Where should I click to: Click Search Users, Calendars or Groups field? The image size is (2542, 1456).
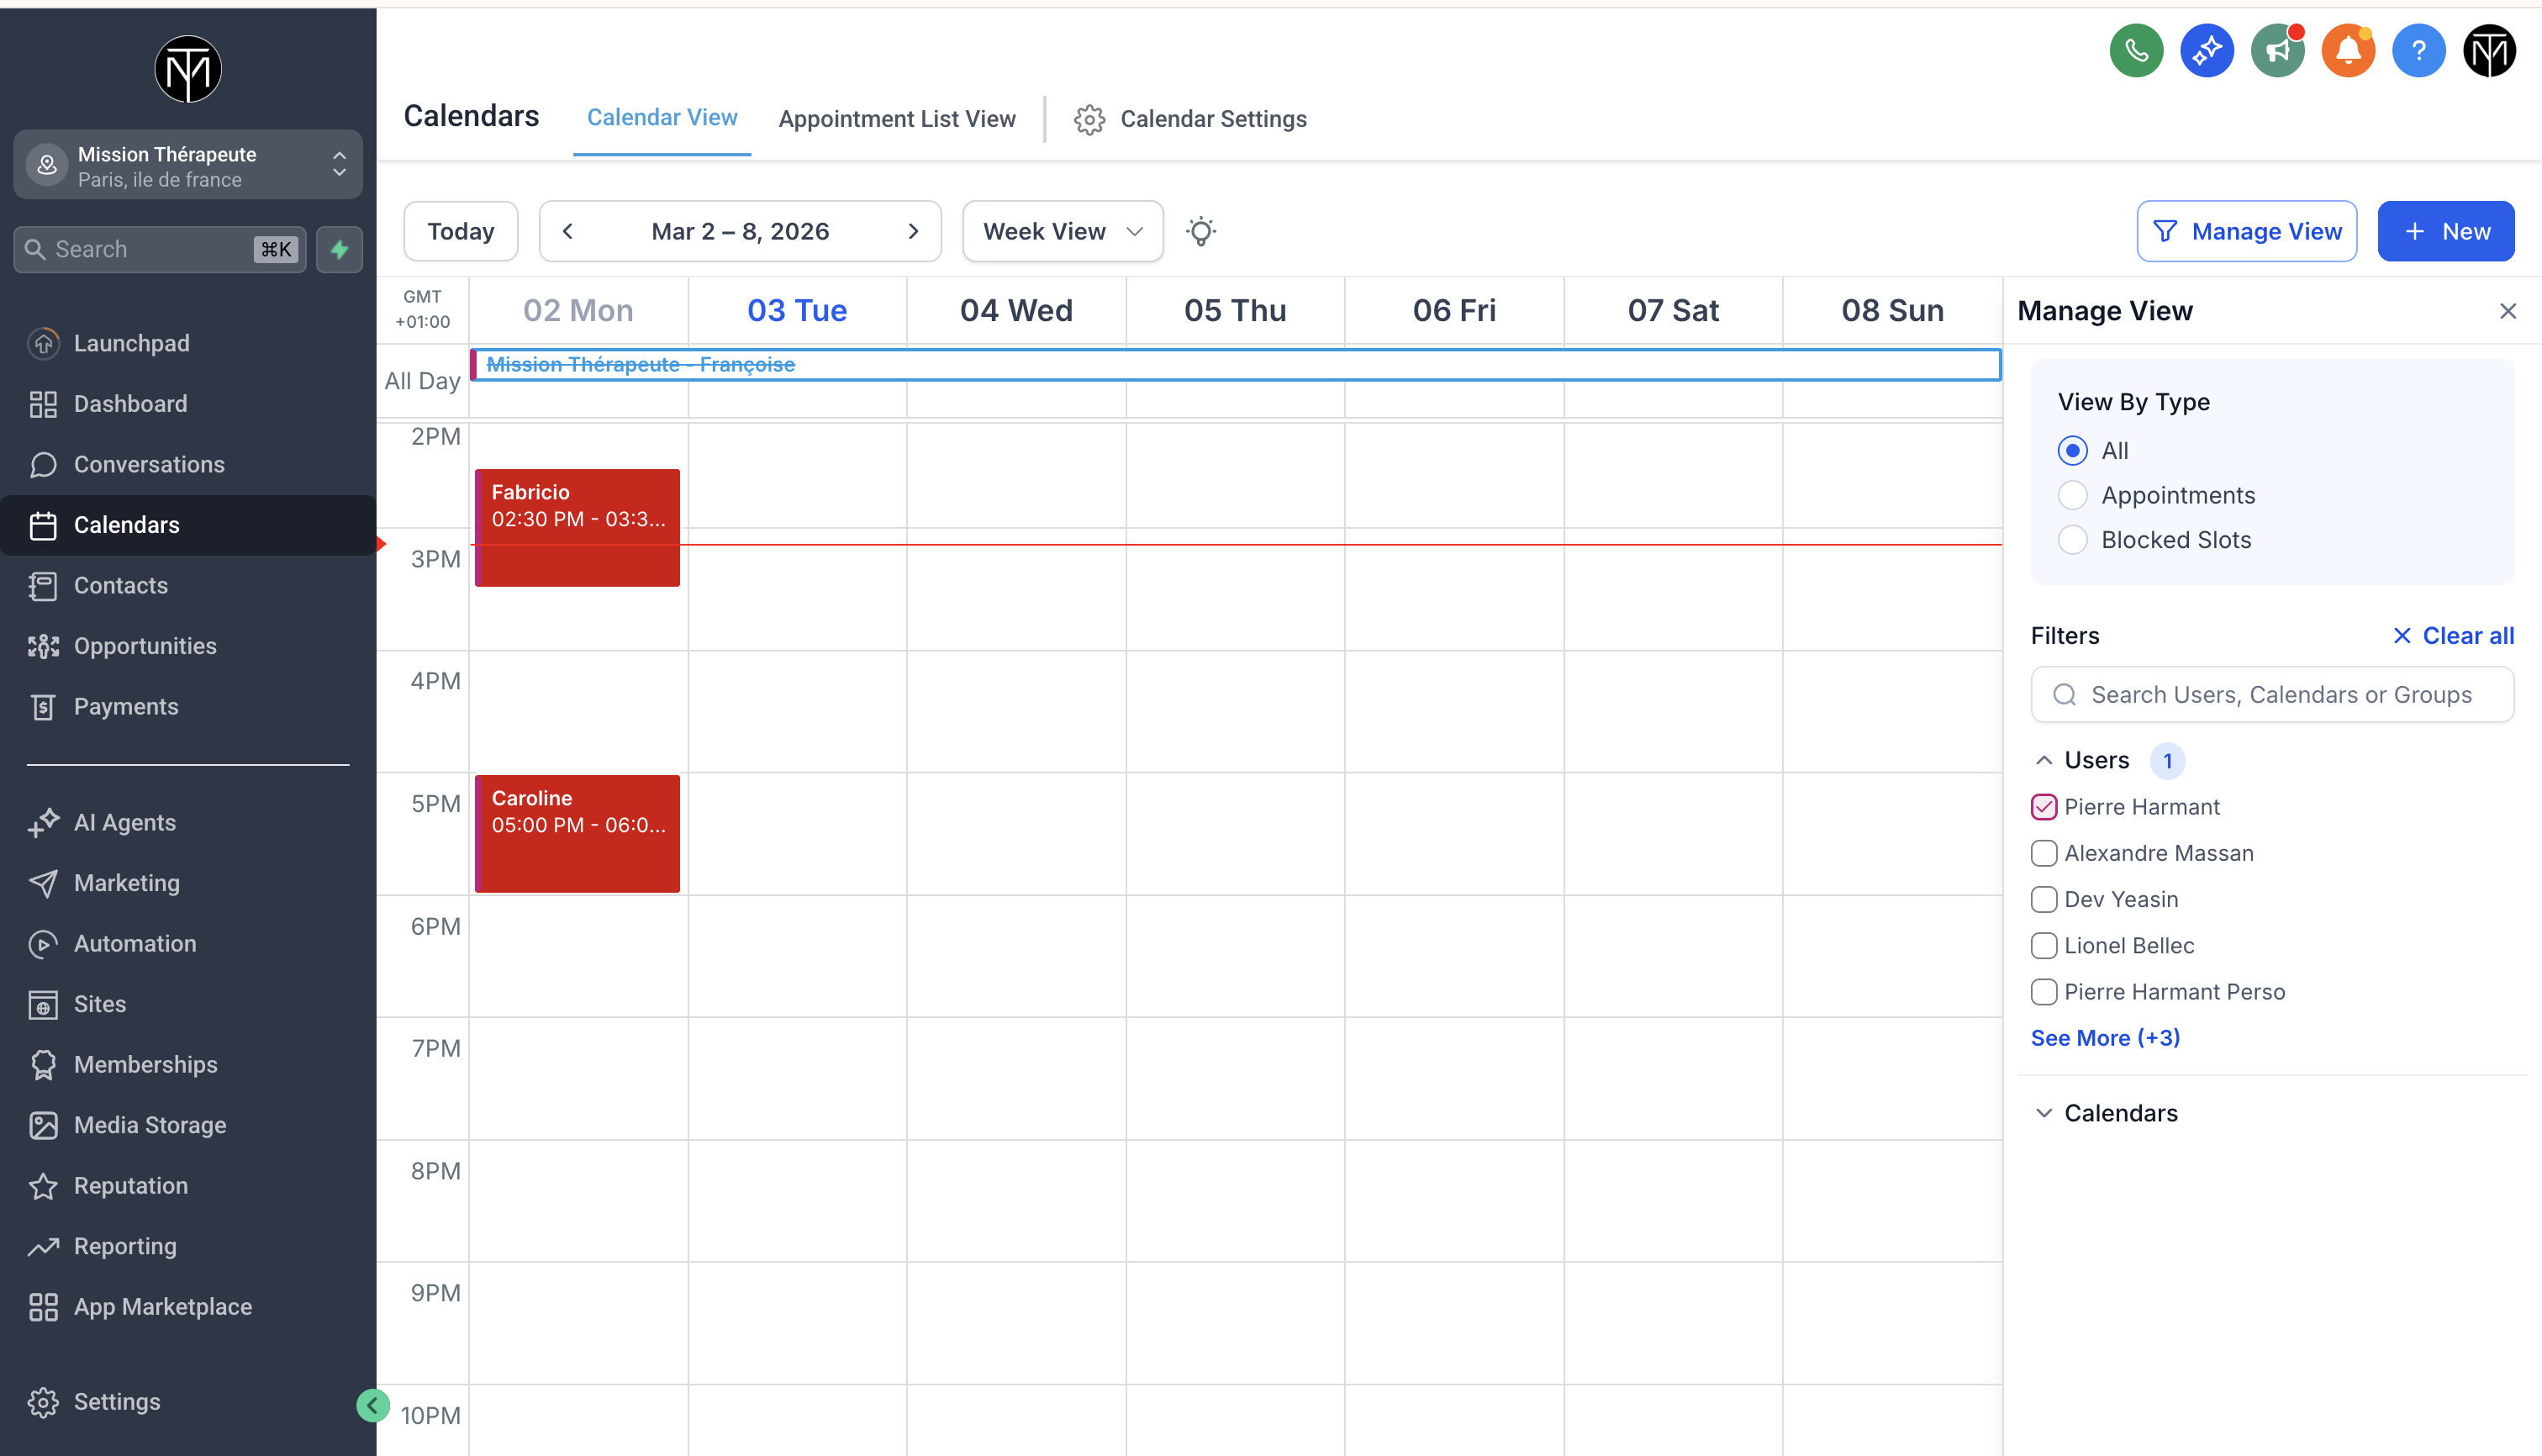coord(2272,695)
